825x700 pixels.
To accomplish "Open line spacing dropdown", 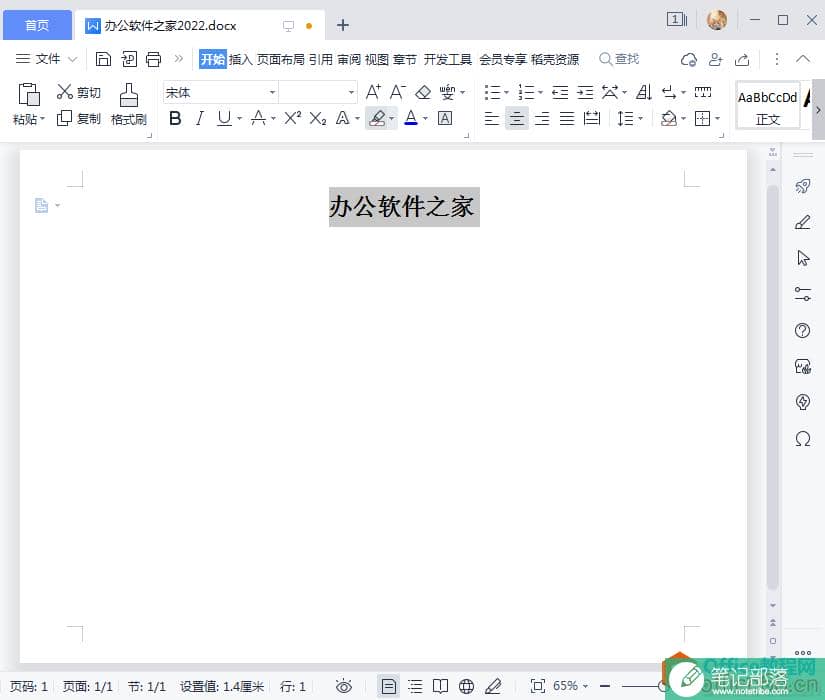I will (x=640, y=119).
